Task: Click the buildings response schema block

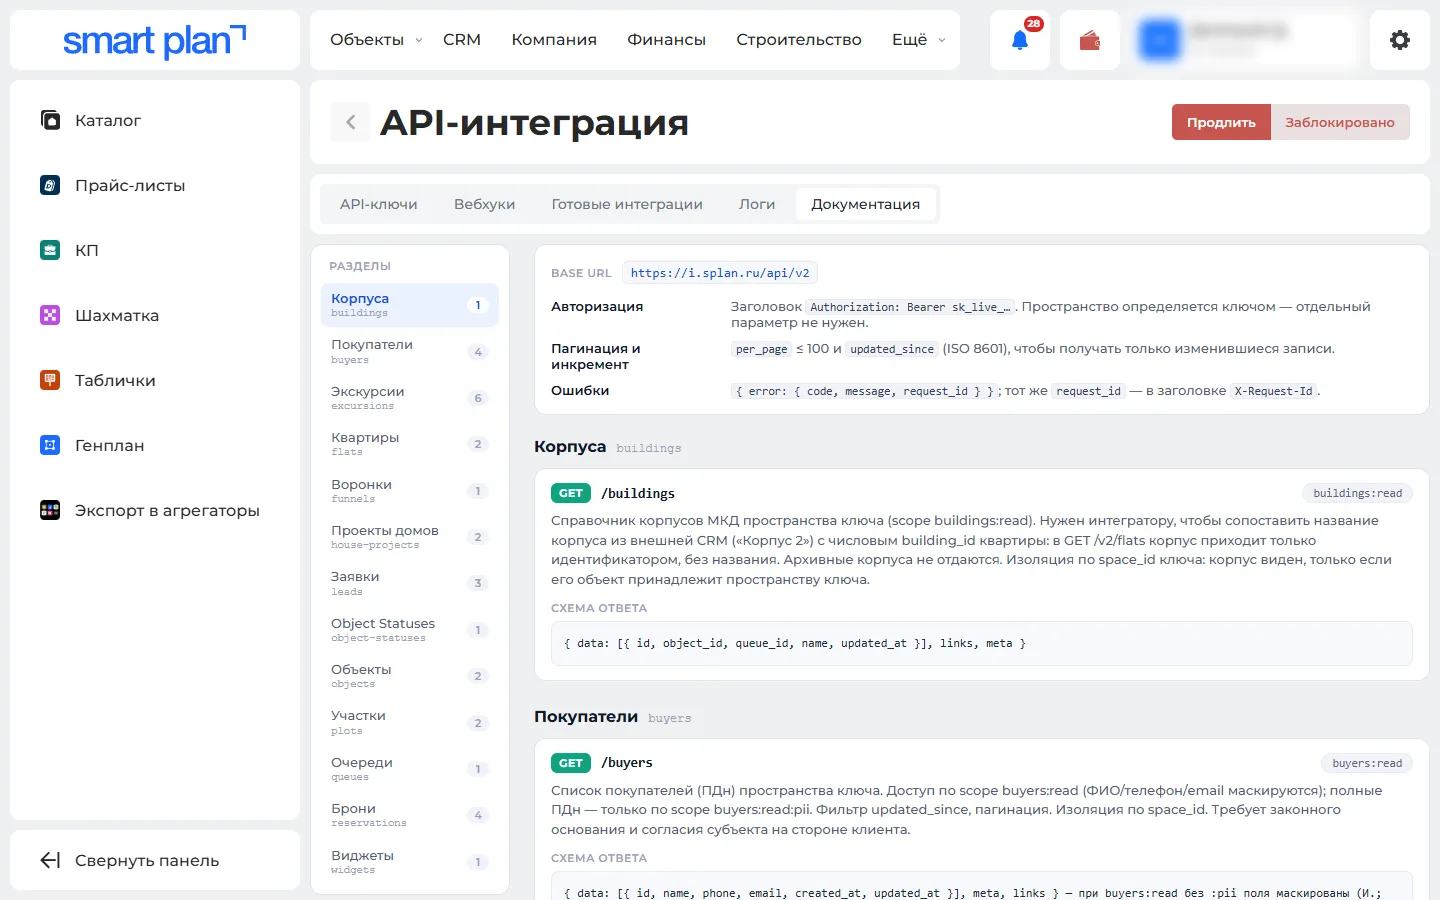Action: point(982,643)
